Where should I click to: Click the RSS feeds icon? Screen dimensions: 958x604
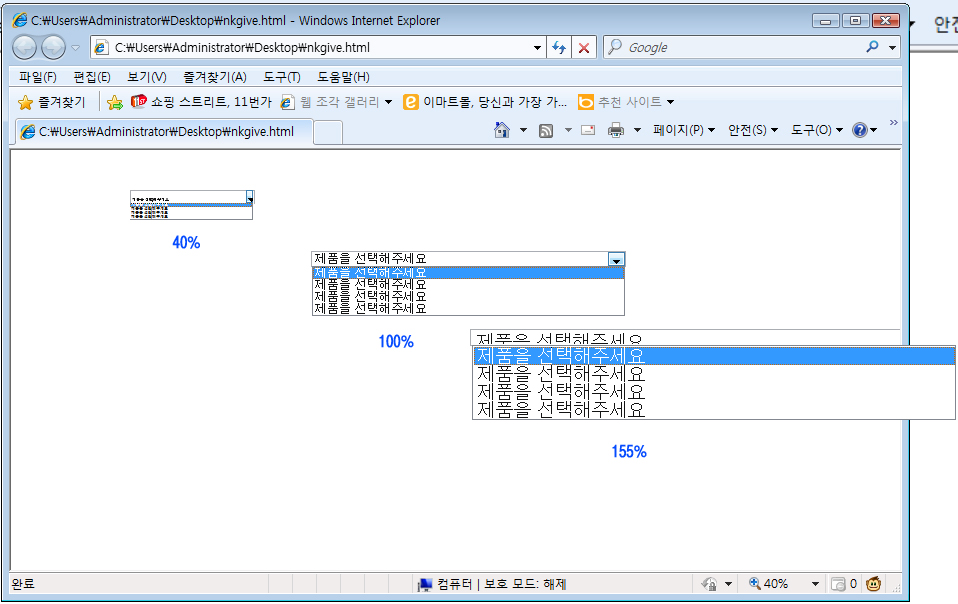click(x=546, y=130)
